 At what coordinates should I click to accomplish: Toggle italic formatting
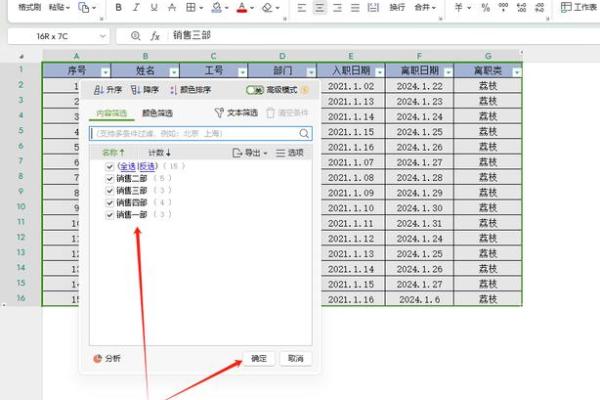(136, 7)
